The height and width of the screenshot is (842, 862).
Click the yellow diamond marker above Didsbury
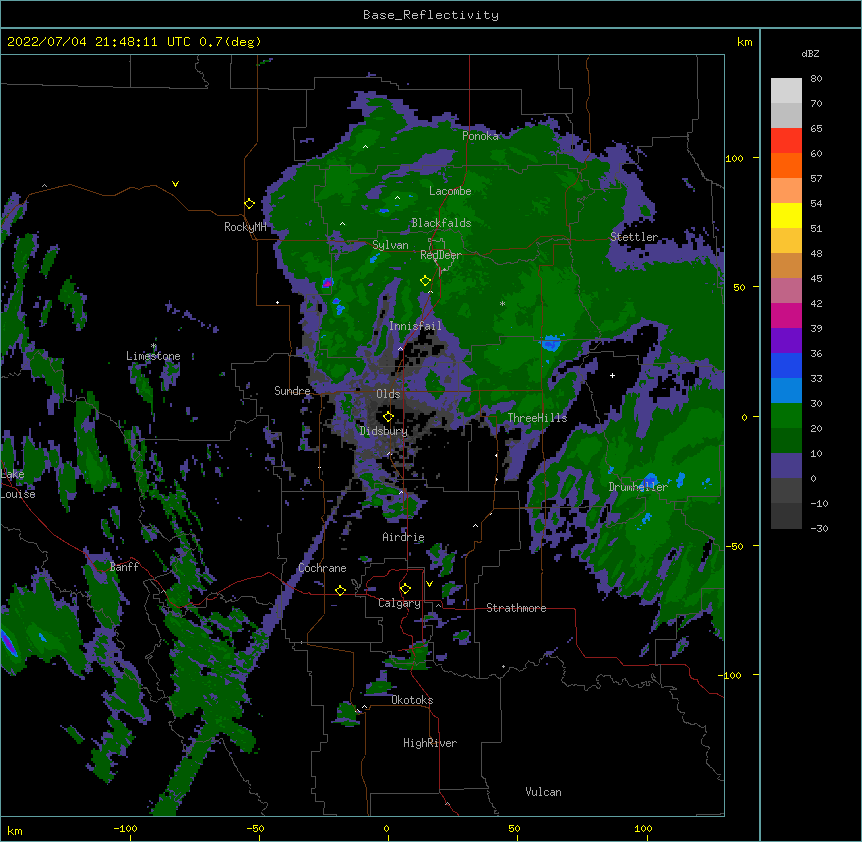(x=388, y=417)
